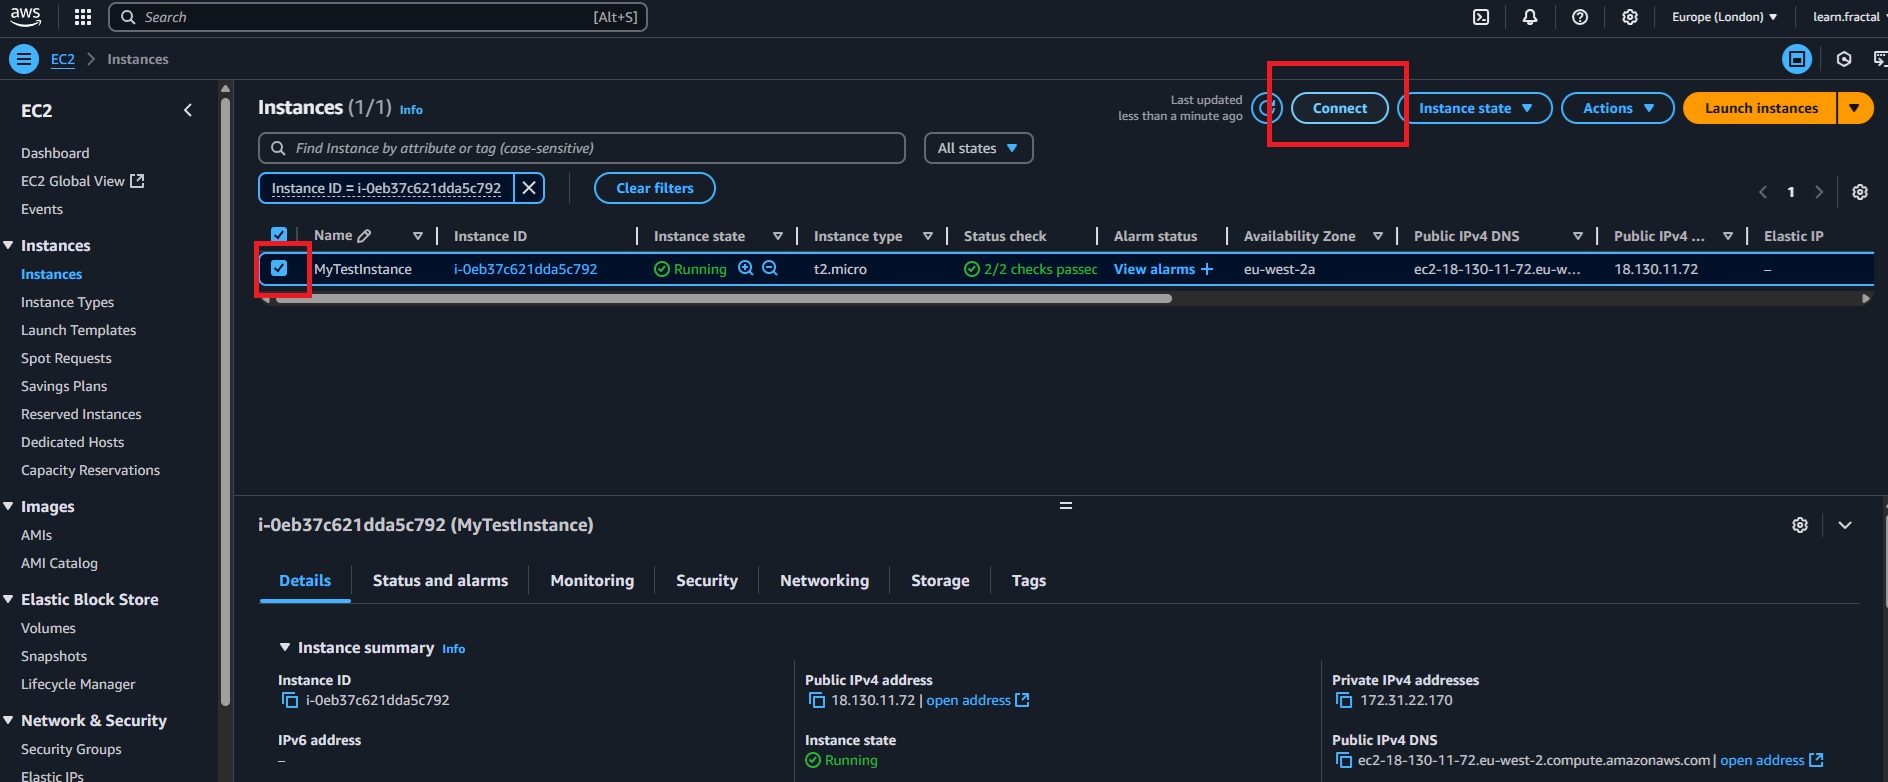This screenshot has width=1888, height=782.
Task: Toggle the select-all header checkbox
Action: (x=279, y=235)
